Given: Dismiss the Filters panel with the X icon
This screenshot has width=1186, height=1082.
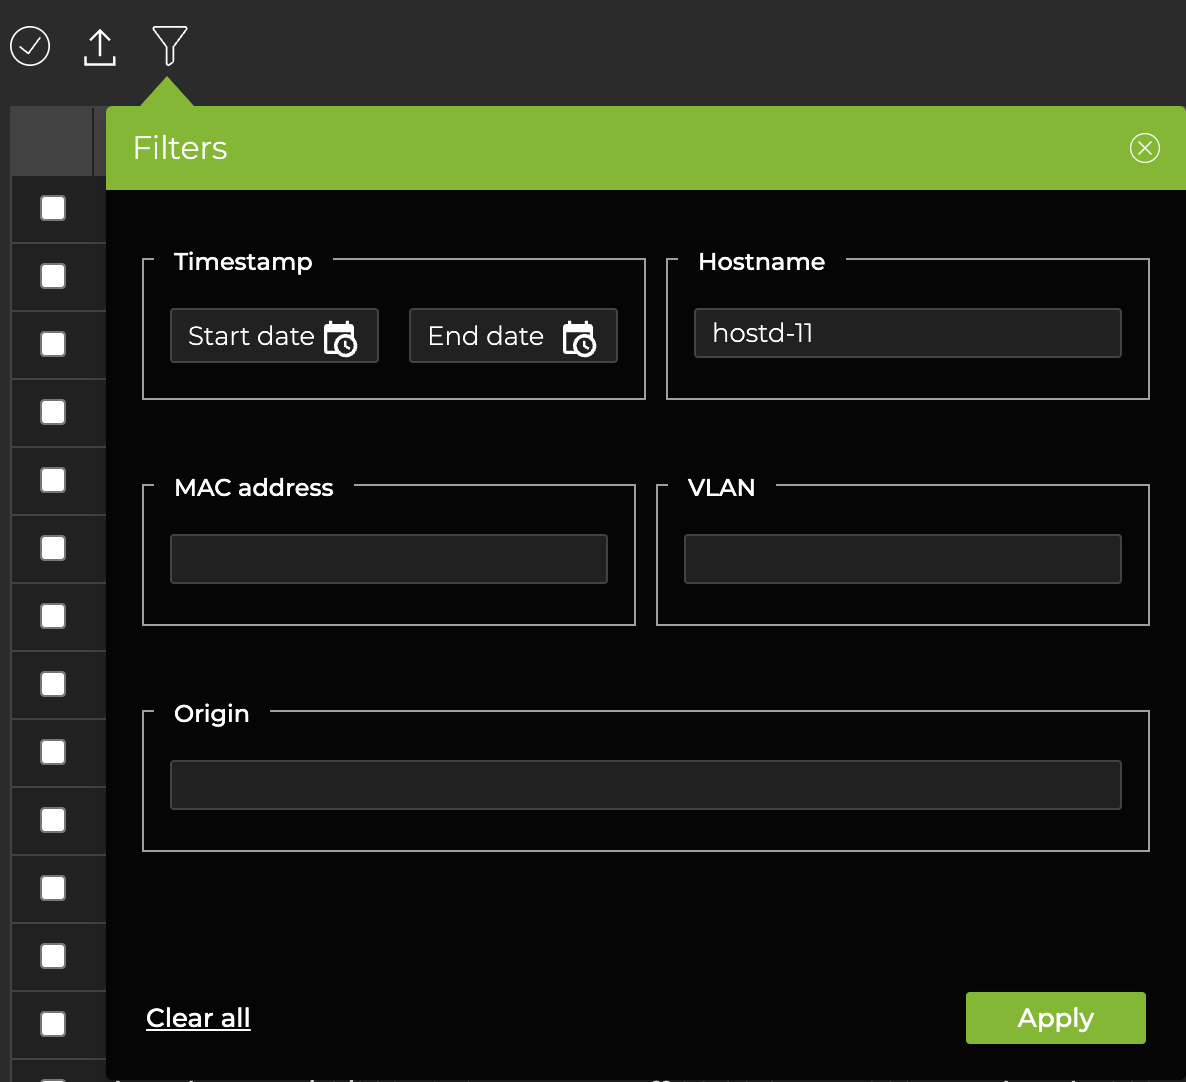Looking at the screenshot, I should click(x=1144, y=148).
